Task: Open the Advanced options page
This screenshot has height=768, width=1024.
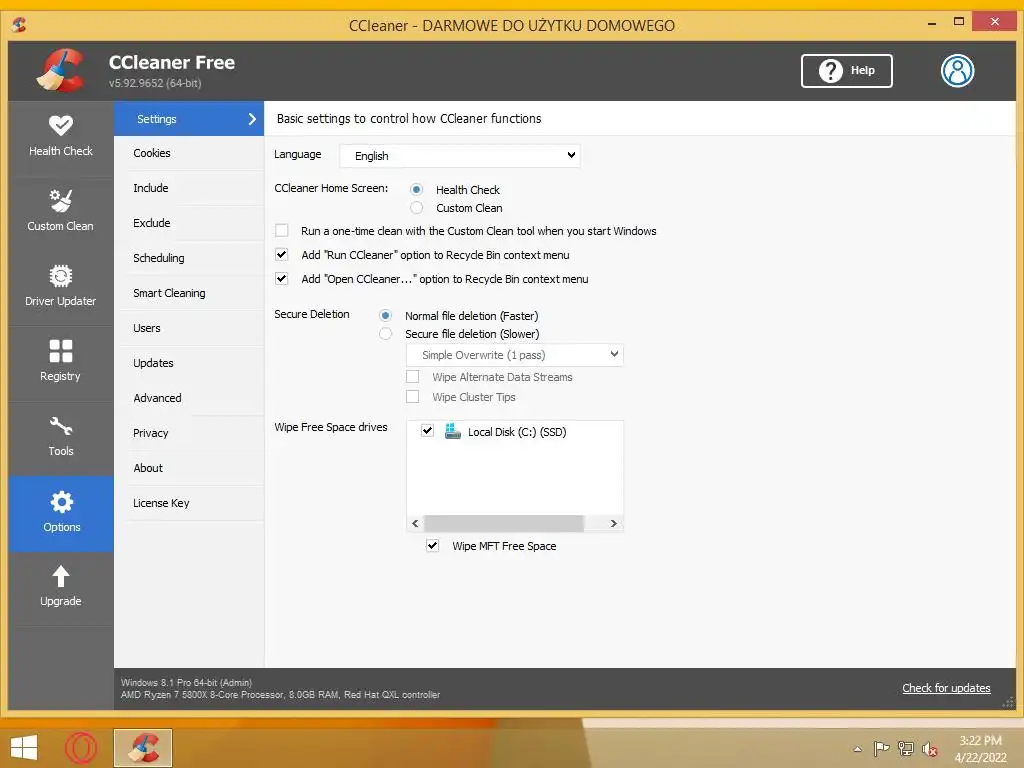Action: pyautogui.click(x=189, y=398)
